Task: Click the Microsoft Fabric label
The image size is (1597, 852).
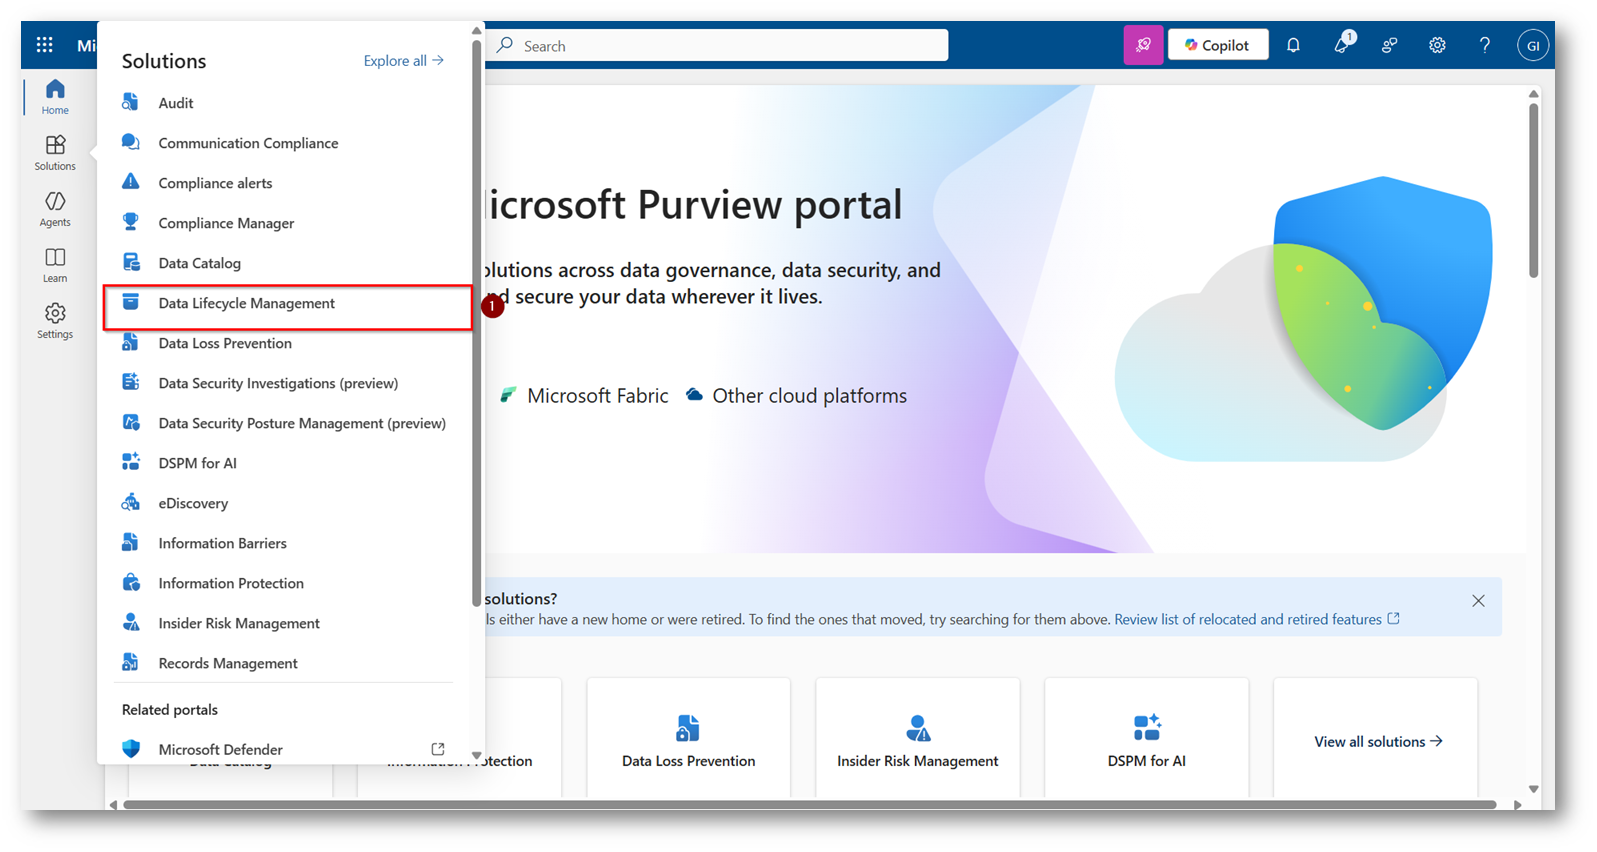Action: pos(597,396)
